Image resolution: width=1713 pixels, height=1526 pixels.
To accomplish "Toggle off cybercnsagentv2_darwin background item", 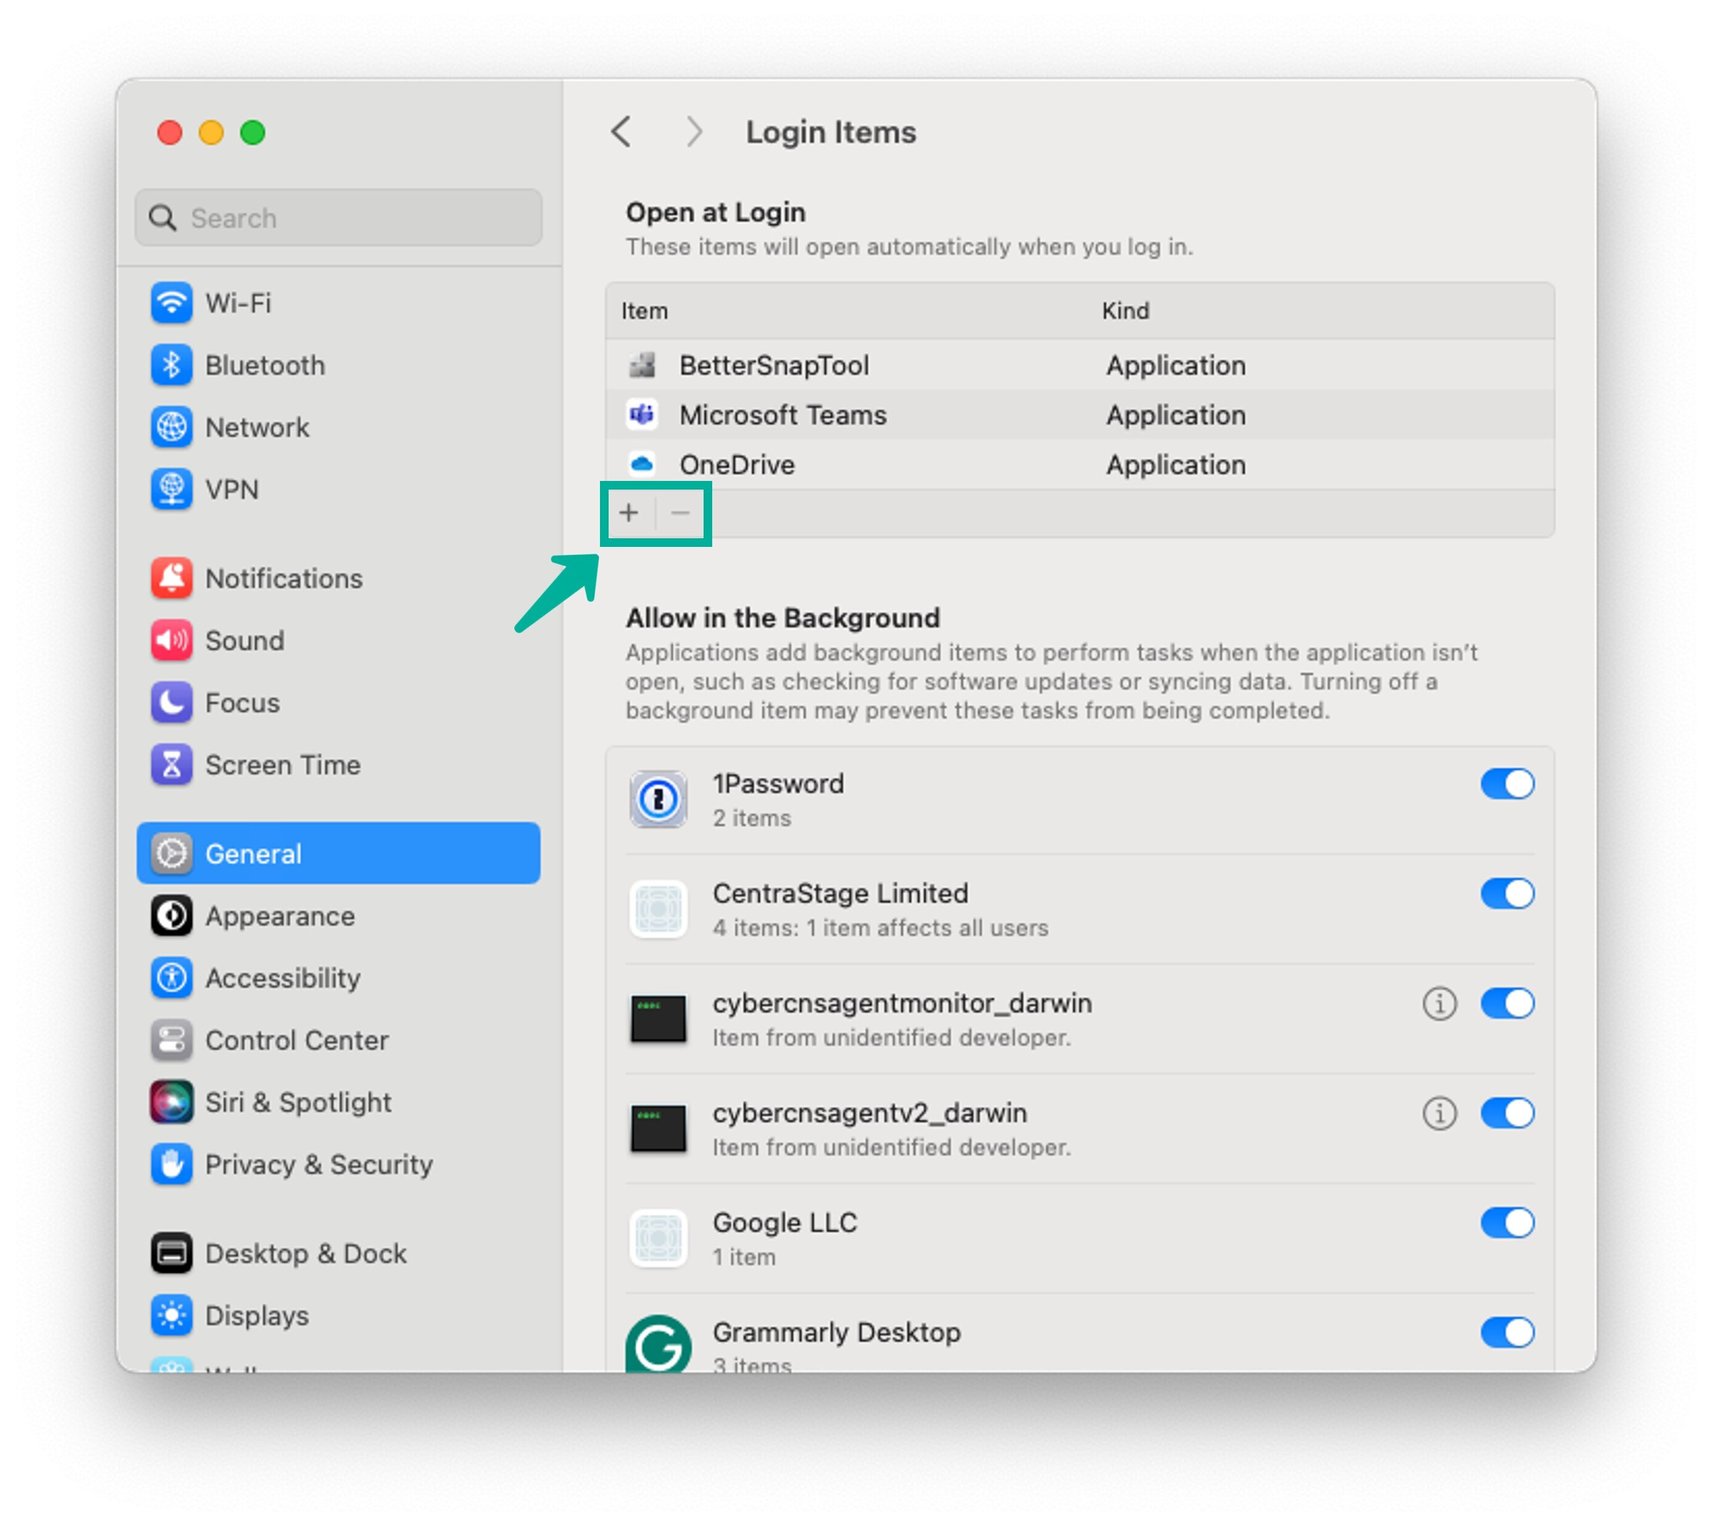I will coord(1506,1112).
